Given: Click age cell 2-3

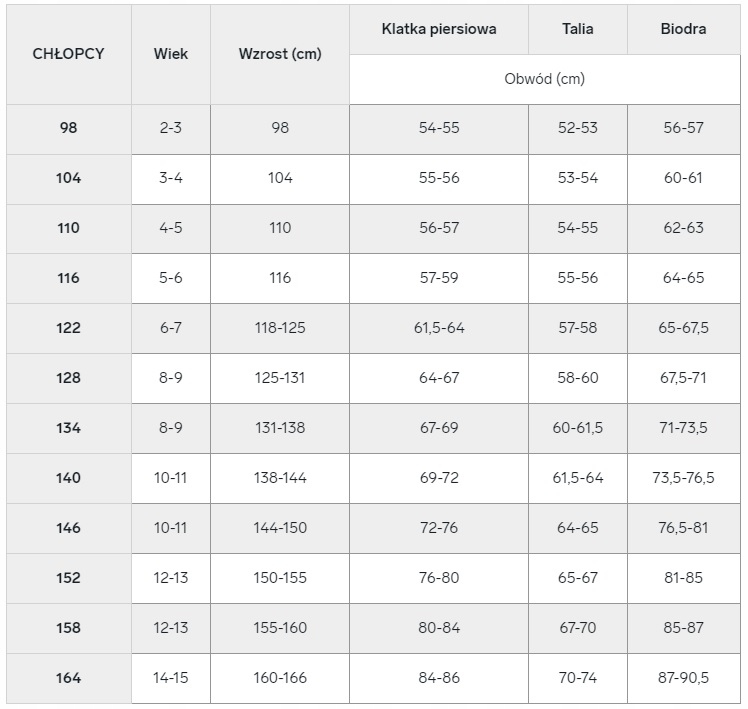Looking at the screenshot, I should click(171, 128).
